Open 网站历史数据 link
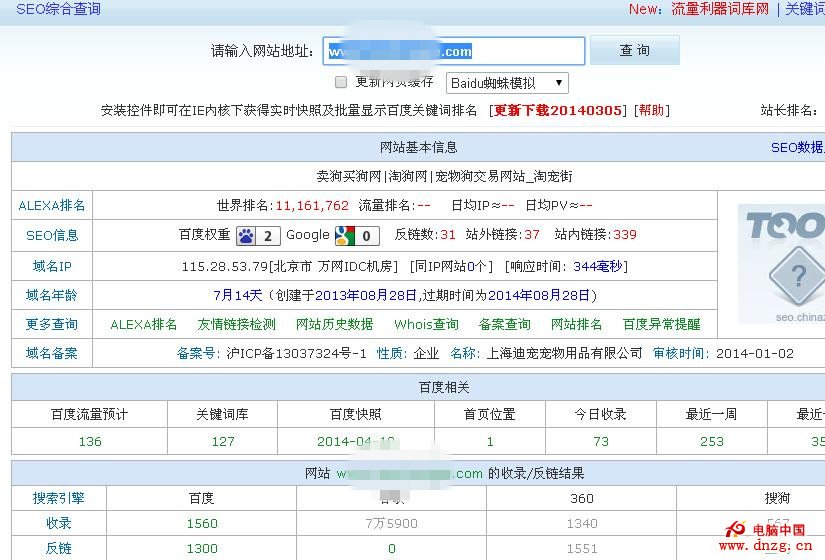The height and width of the screenshot is (560, 825). coord(334,324)
